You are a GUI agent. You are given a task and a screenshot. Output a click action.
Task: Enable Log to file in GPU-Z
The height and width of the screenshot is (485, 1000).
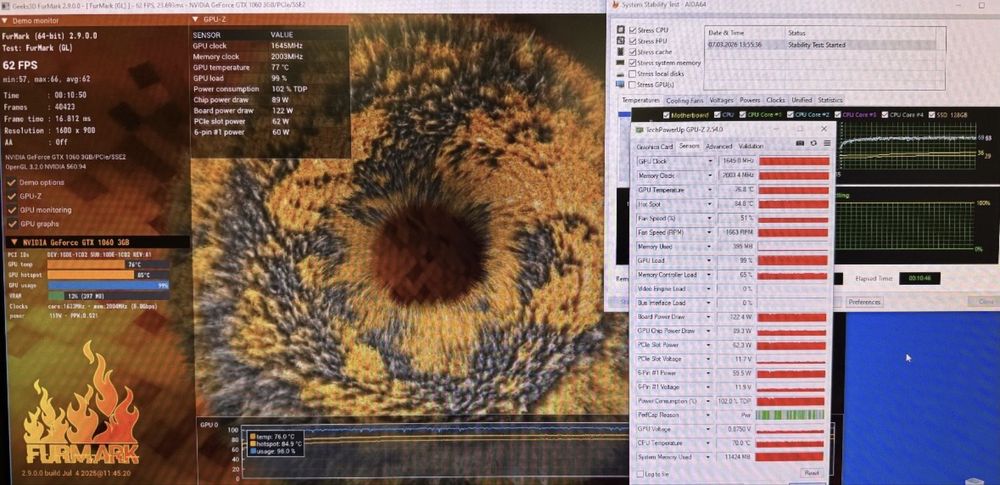pyautogui.click(x=640, y=474)
